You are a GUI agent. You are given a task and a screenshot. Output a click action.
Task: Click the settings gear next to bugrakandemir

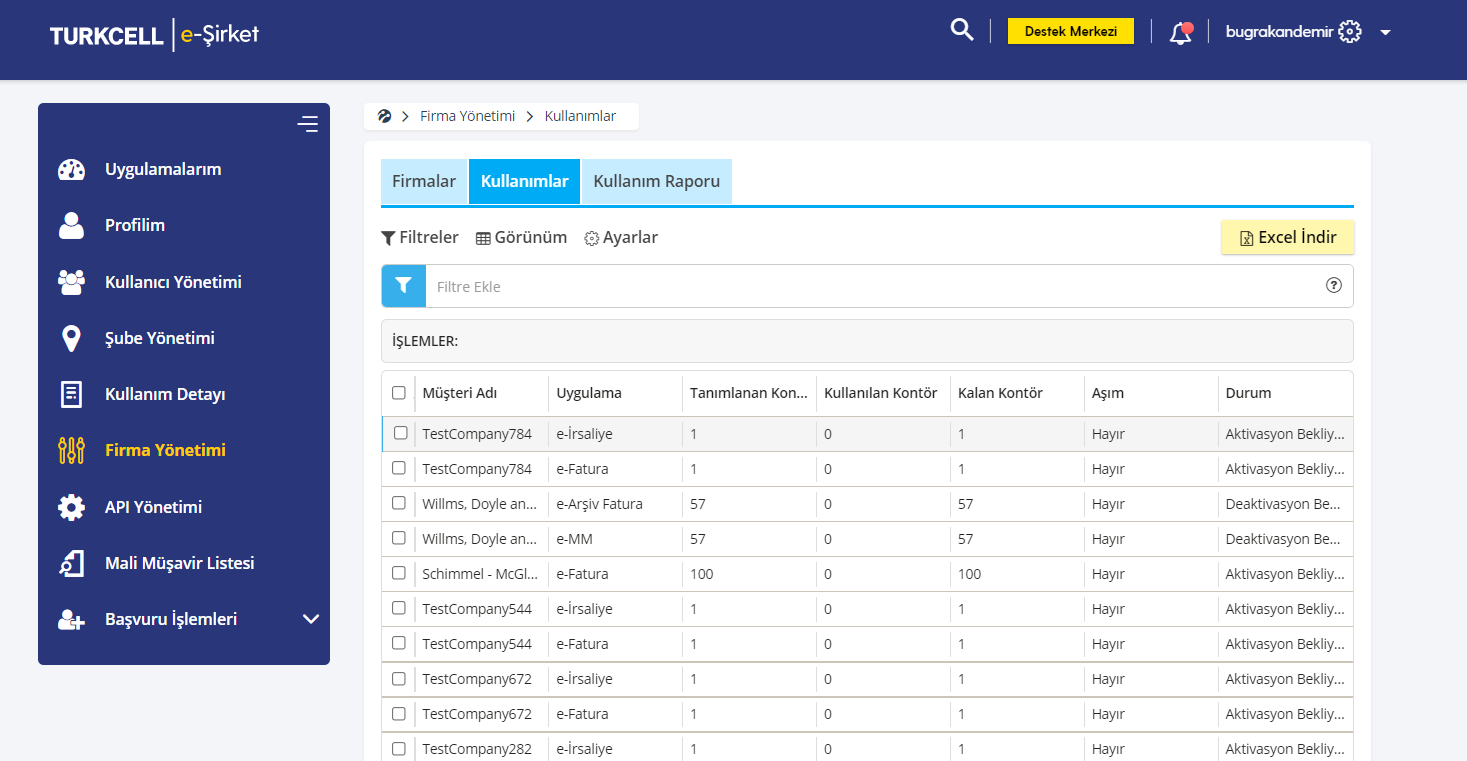1350,32
